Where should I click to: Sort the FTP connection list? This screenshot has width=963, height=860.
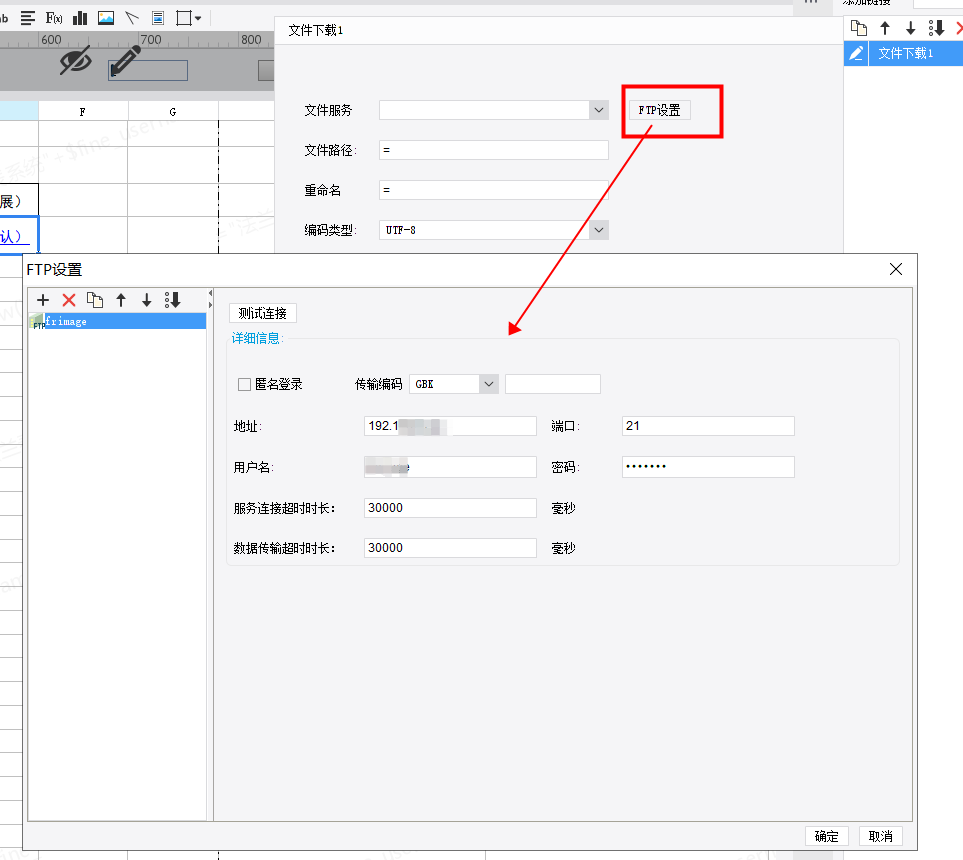173,300
